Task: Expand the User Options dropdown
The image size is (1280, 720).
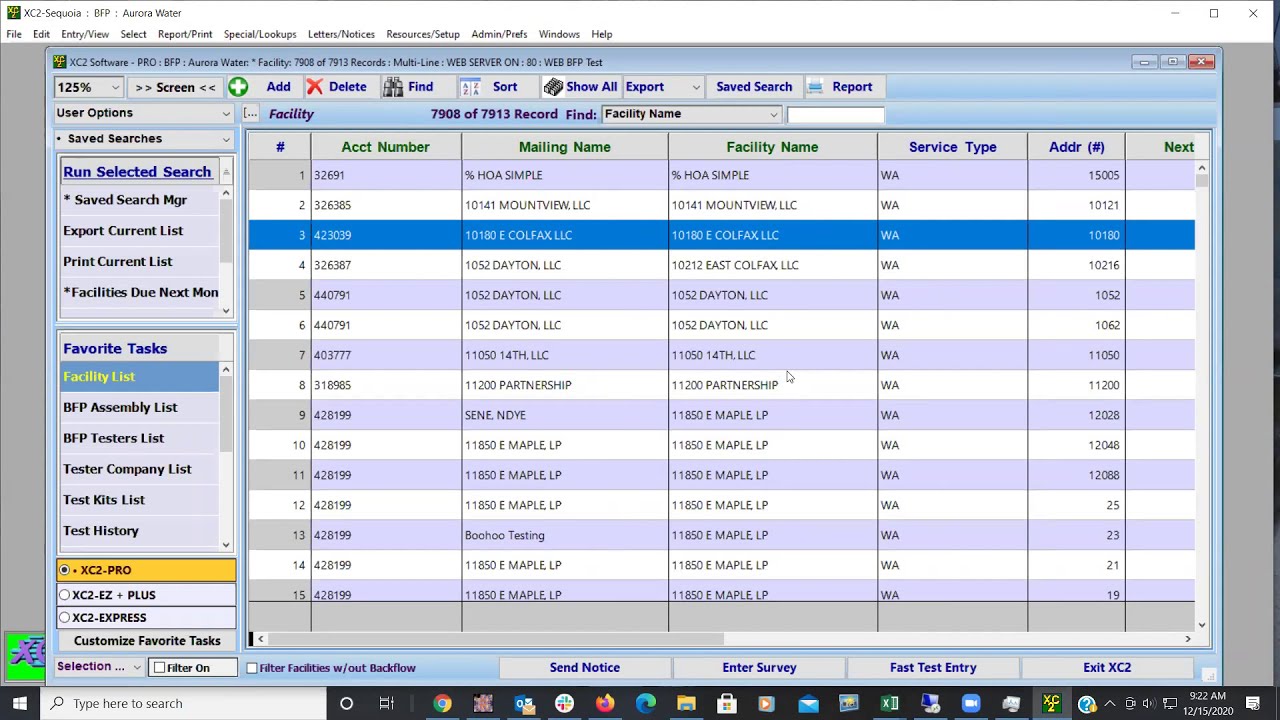Action: (x=226, y=113)
